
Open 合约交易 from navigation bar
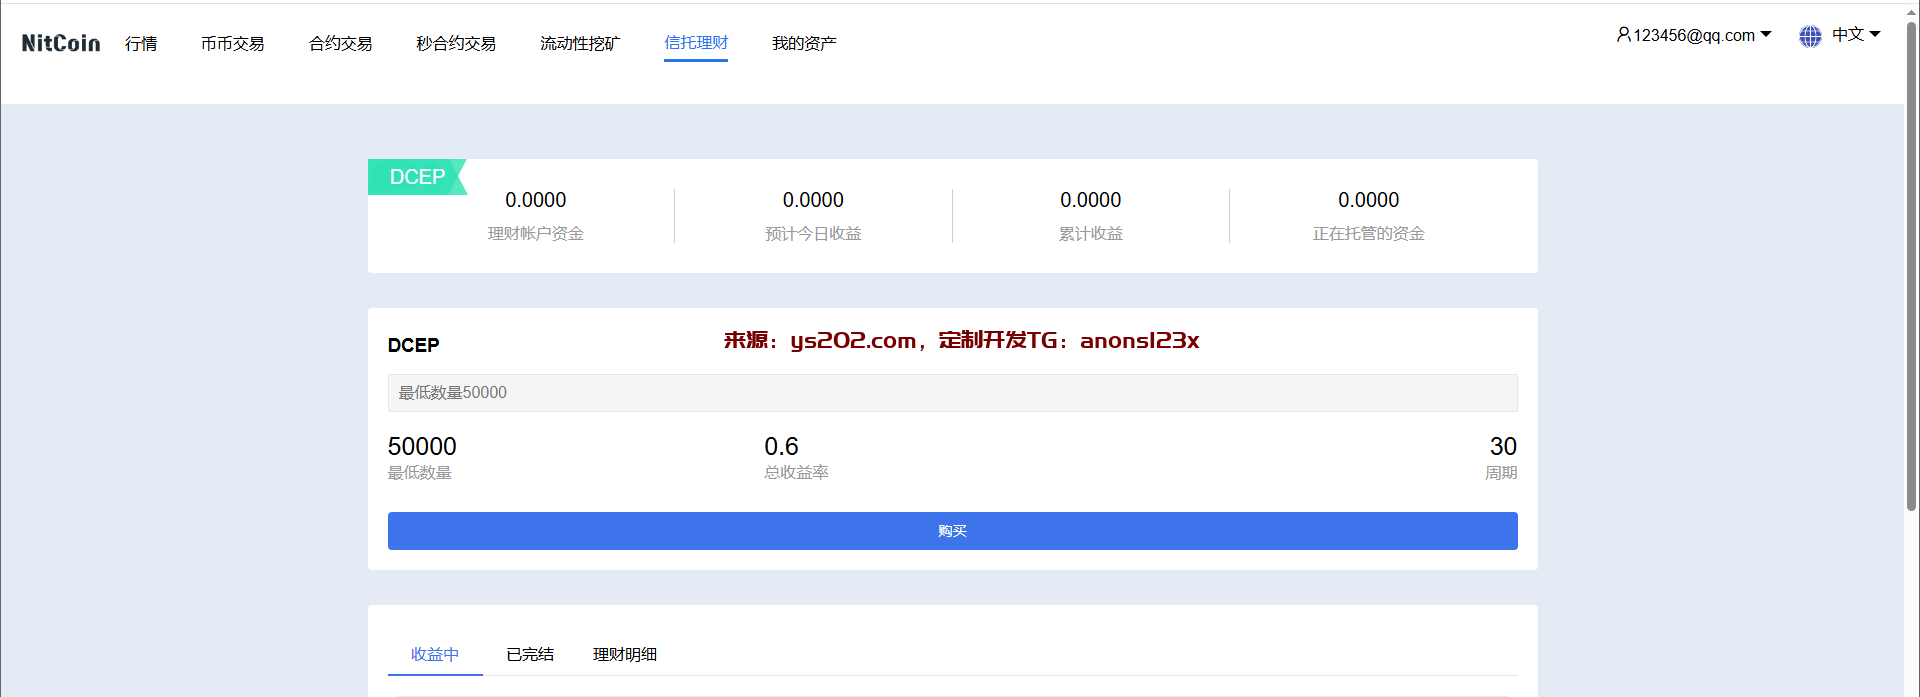pyautogui.click(x=340, y=43)
